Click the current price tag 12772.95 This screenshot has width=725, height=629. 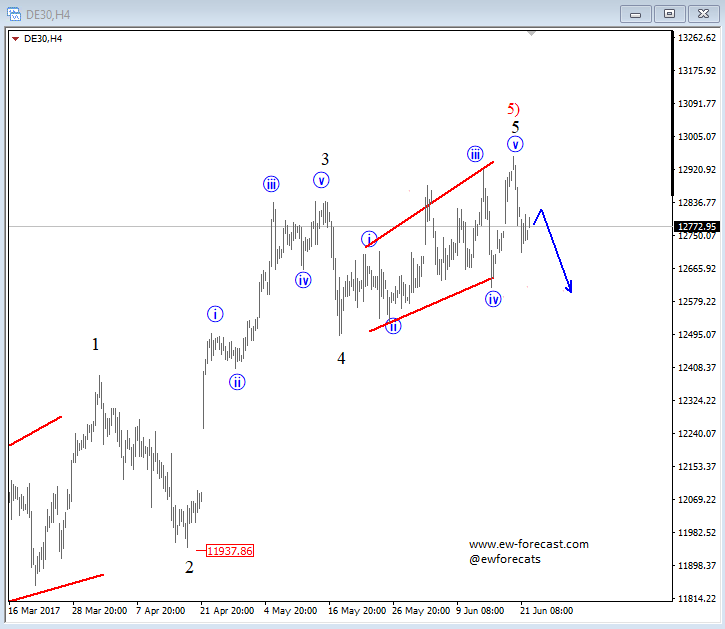click(696, 227)
